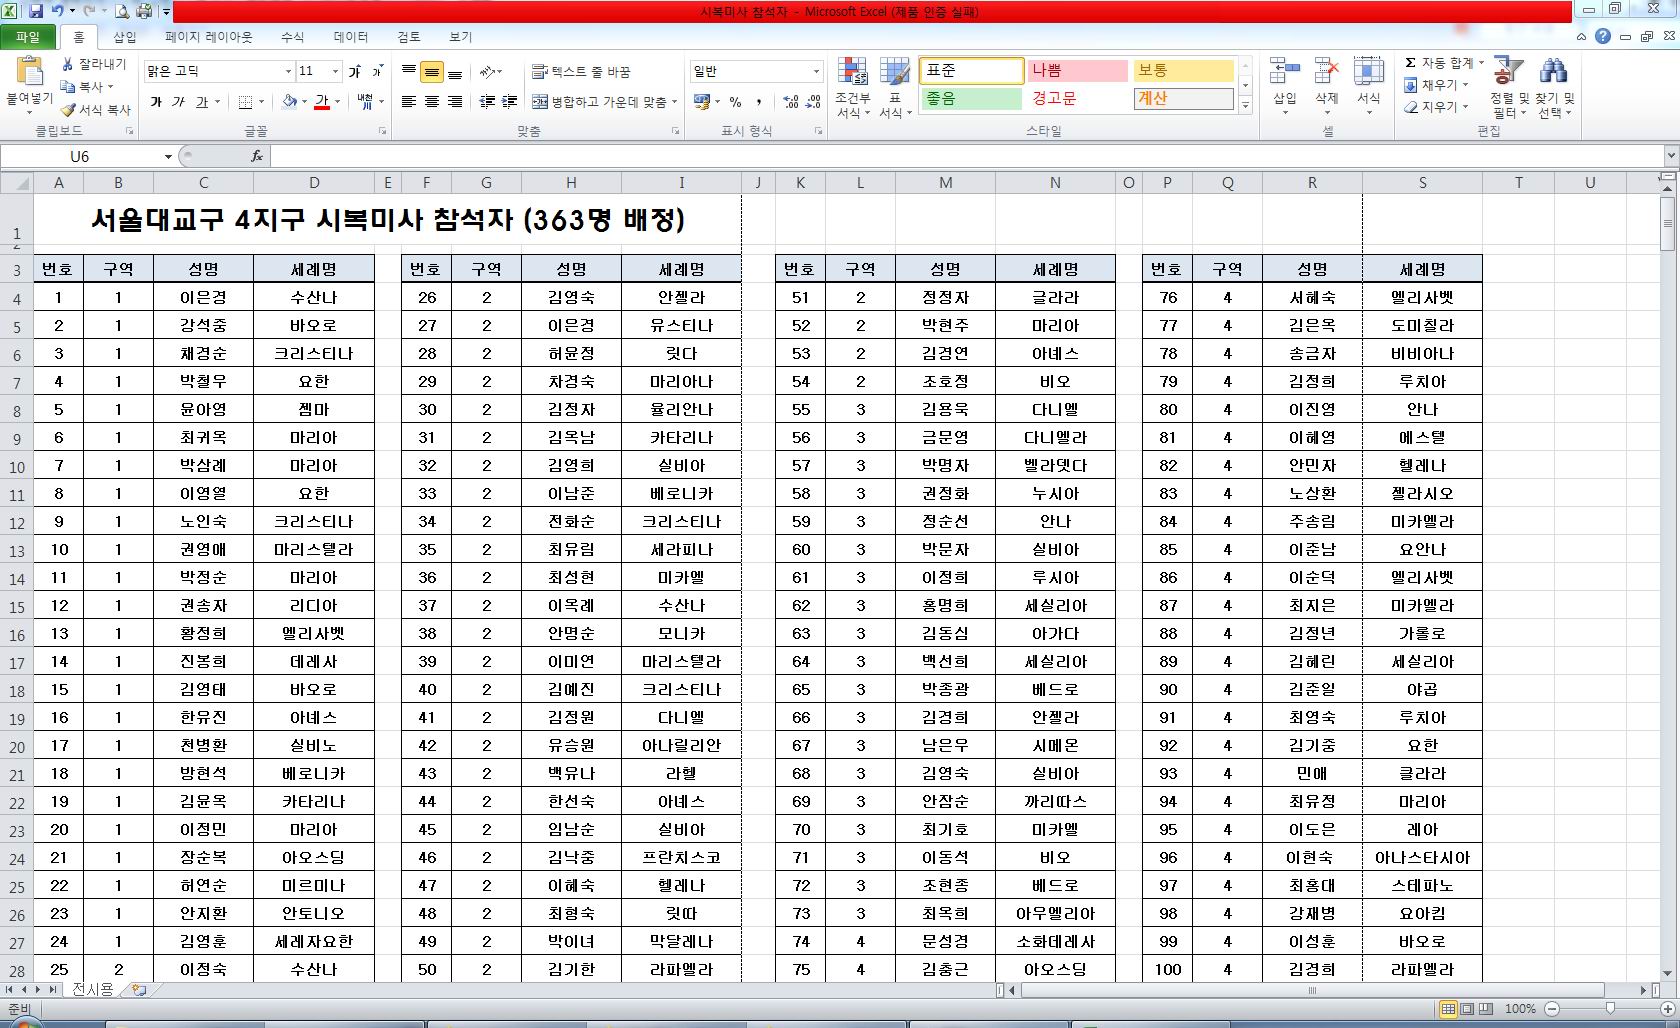This screenshot has height=1028, width=1680.
Task: Open the File (파일) tab
Action: (28, 37)
